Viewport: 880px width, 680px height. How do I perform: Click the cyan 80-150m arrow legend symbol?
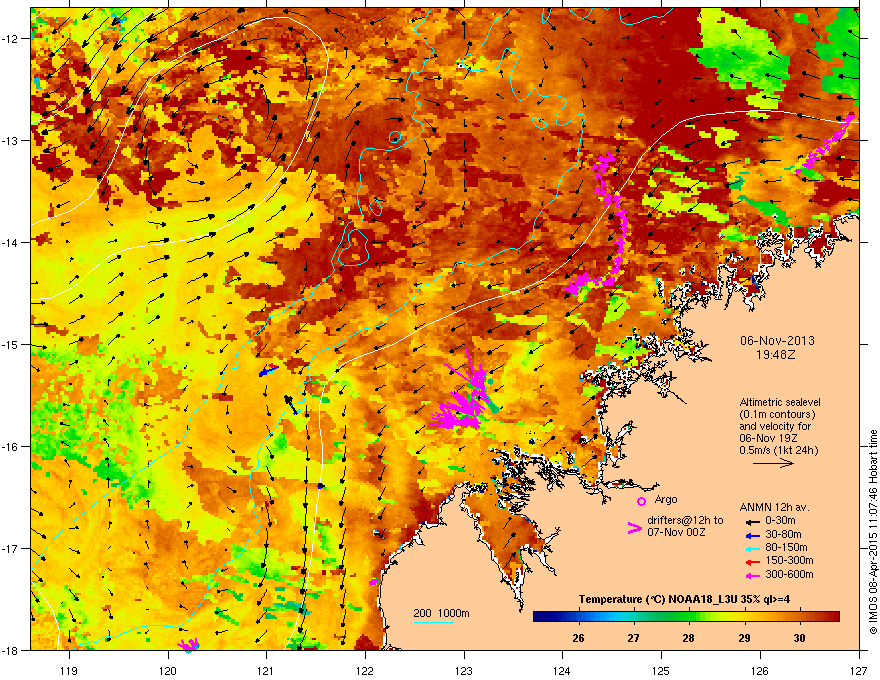point(752,548)
